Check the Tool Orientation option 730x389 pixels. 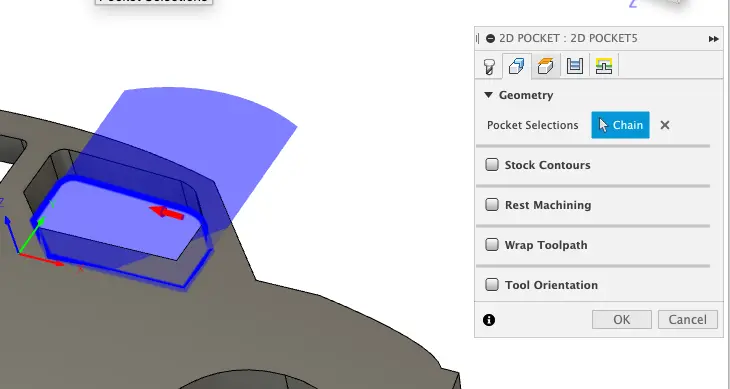[x=492, y=284]
